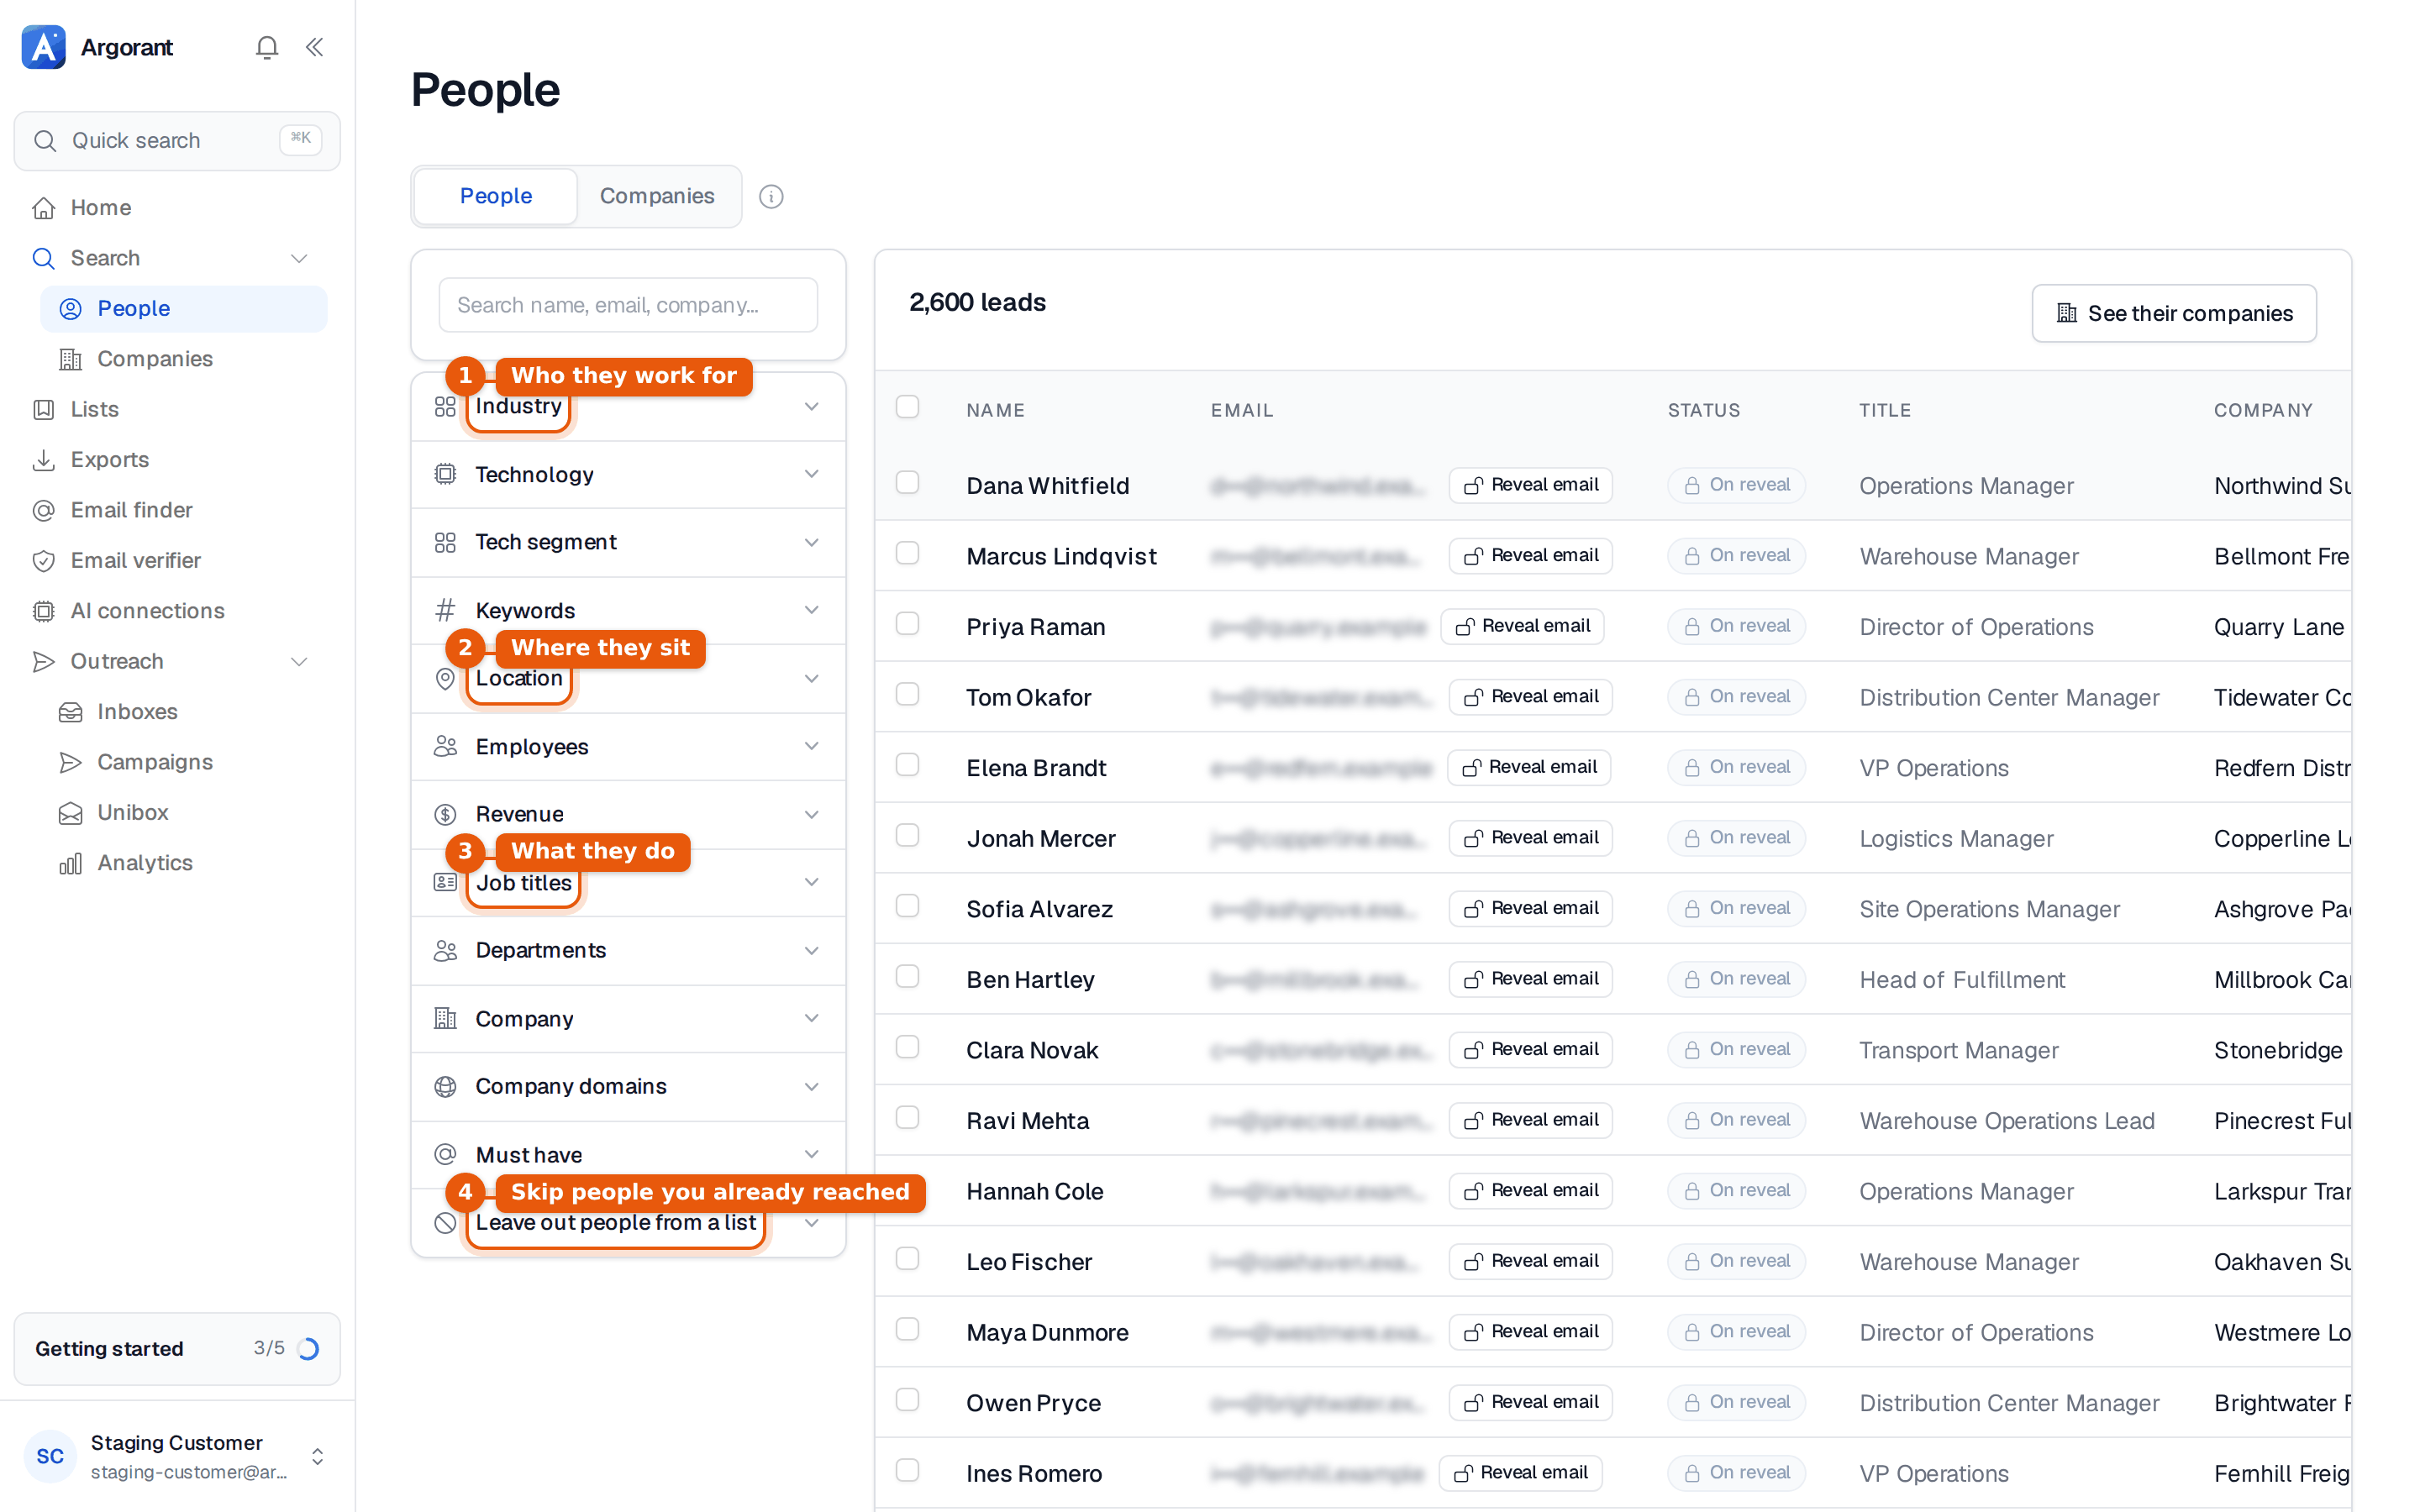Expand the Departments filter
Viewport: 2420px width, 1512px height.
pyautogui.click(x=629, y=950)
